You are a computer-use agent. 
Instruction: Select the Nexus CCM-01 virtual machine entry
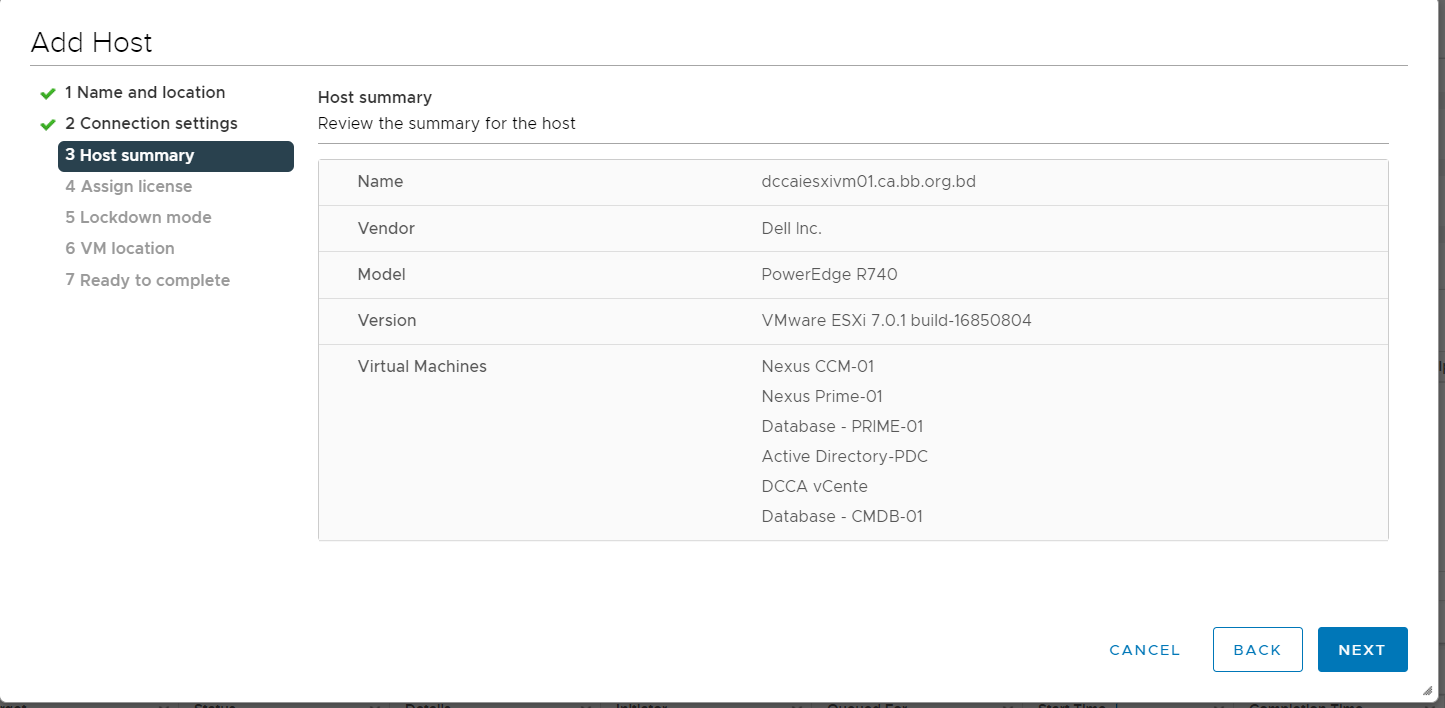coord(817,366)
